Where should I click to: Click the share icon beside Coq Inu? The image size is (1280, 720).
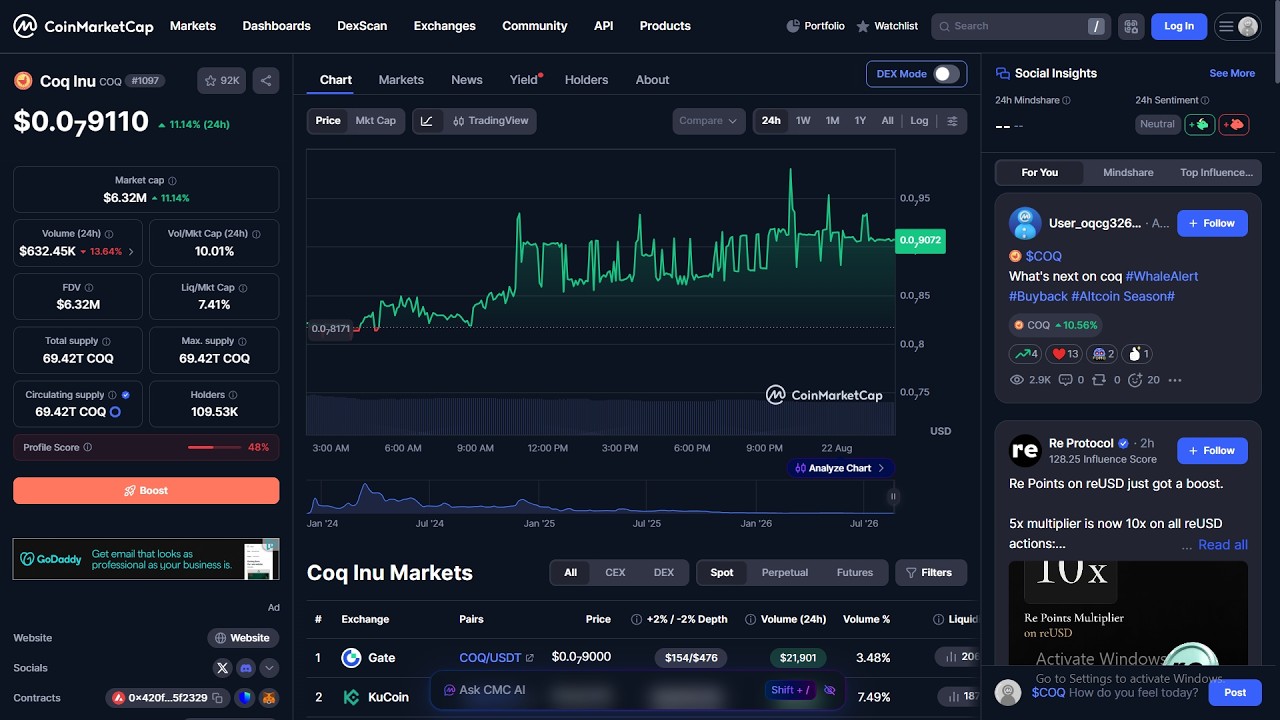[x=265, y=80]
